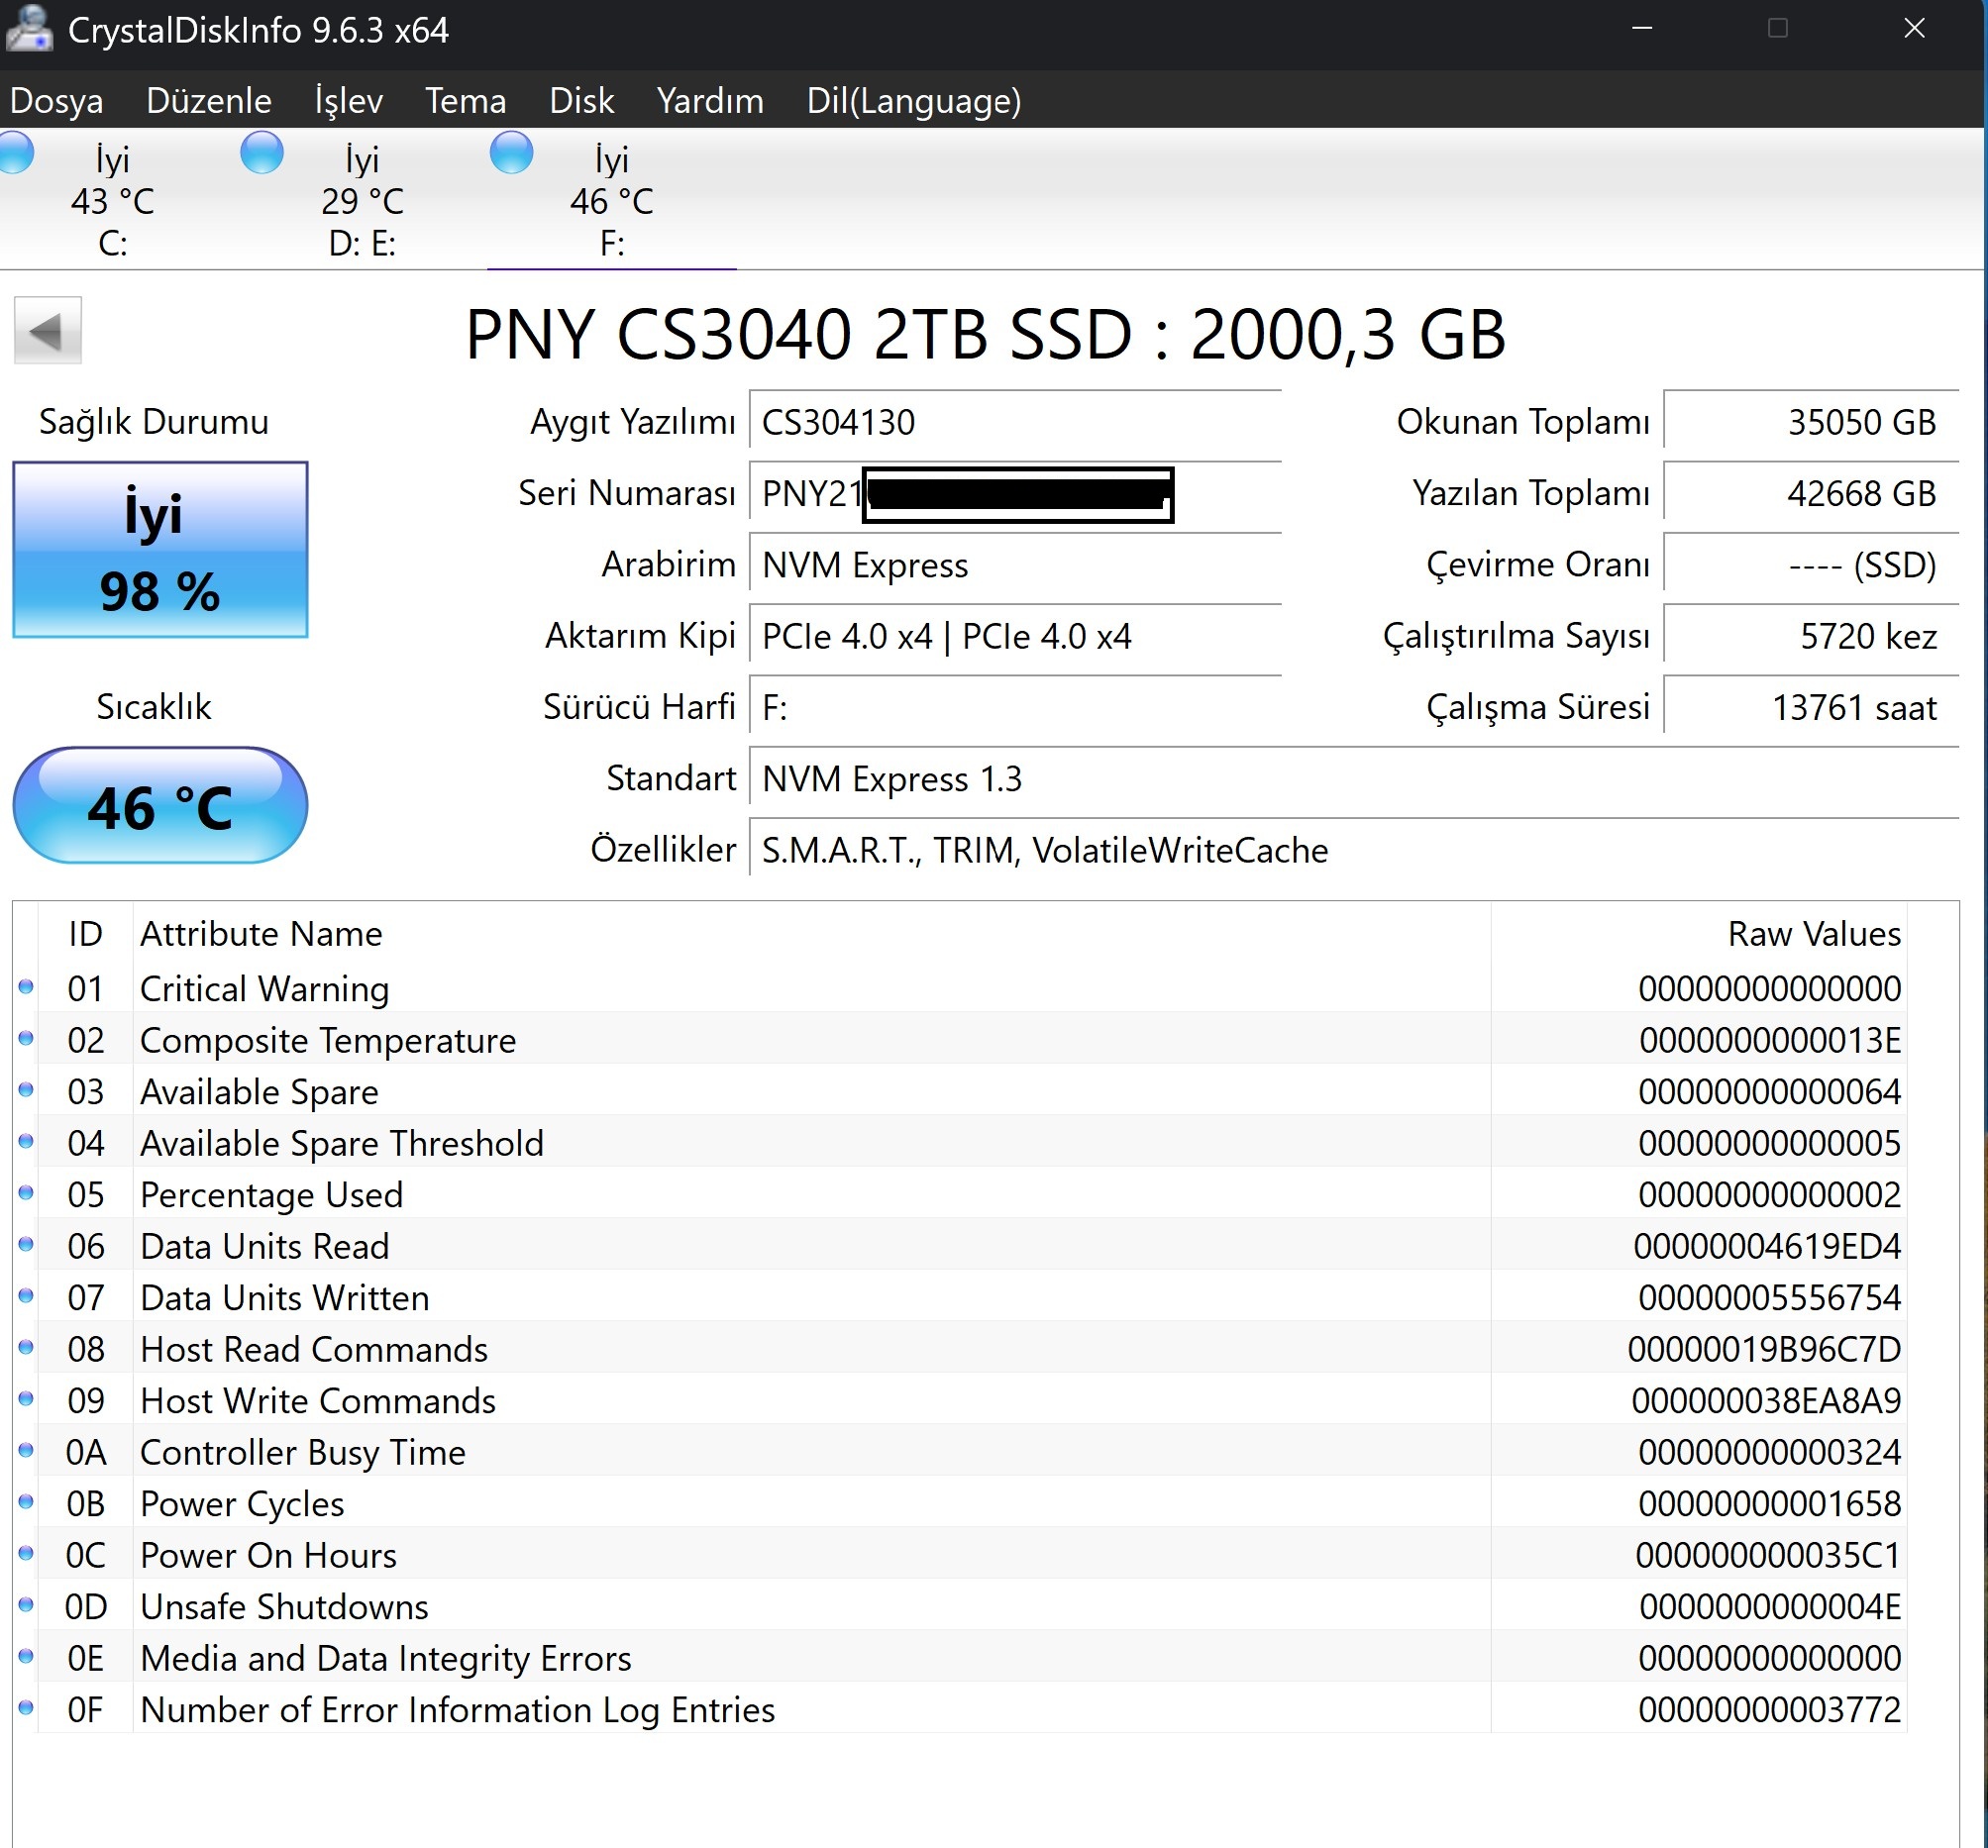Click the CrystalDiskInfo app icon in title bar
1988x1848 pixels.
pos(28,28)
